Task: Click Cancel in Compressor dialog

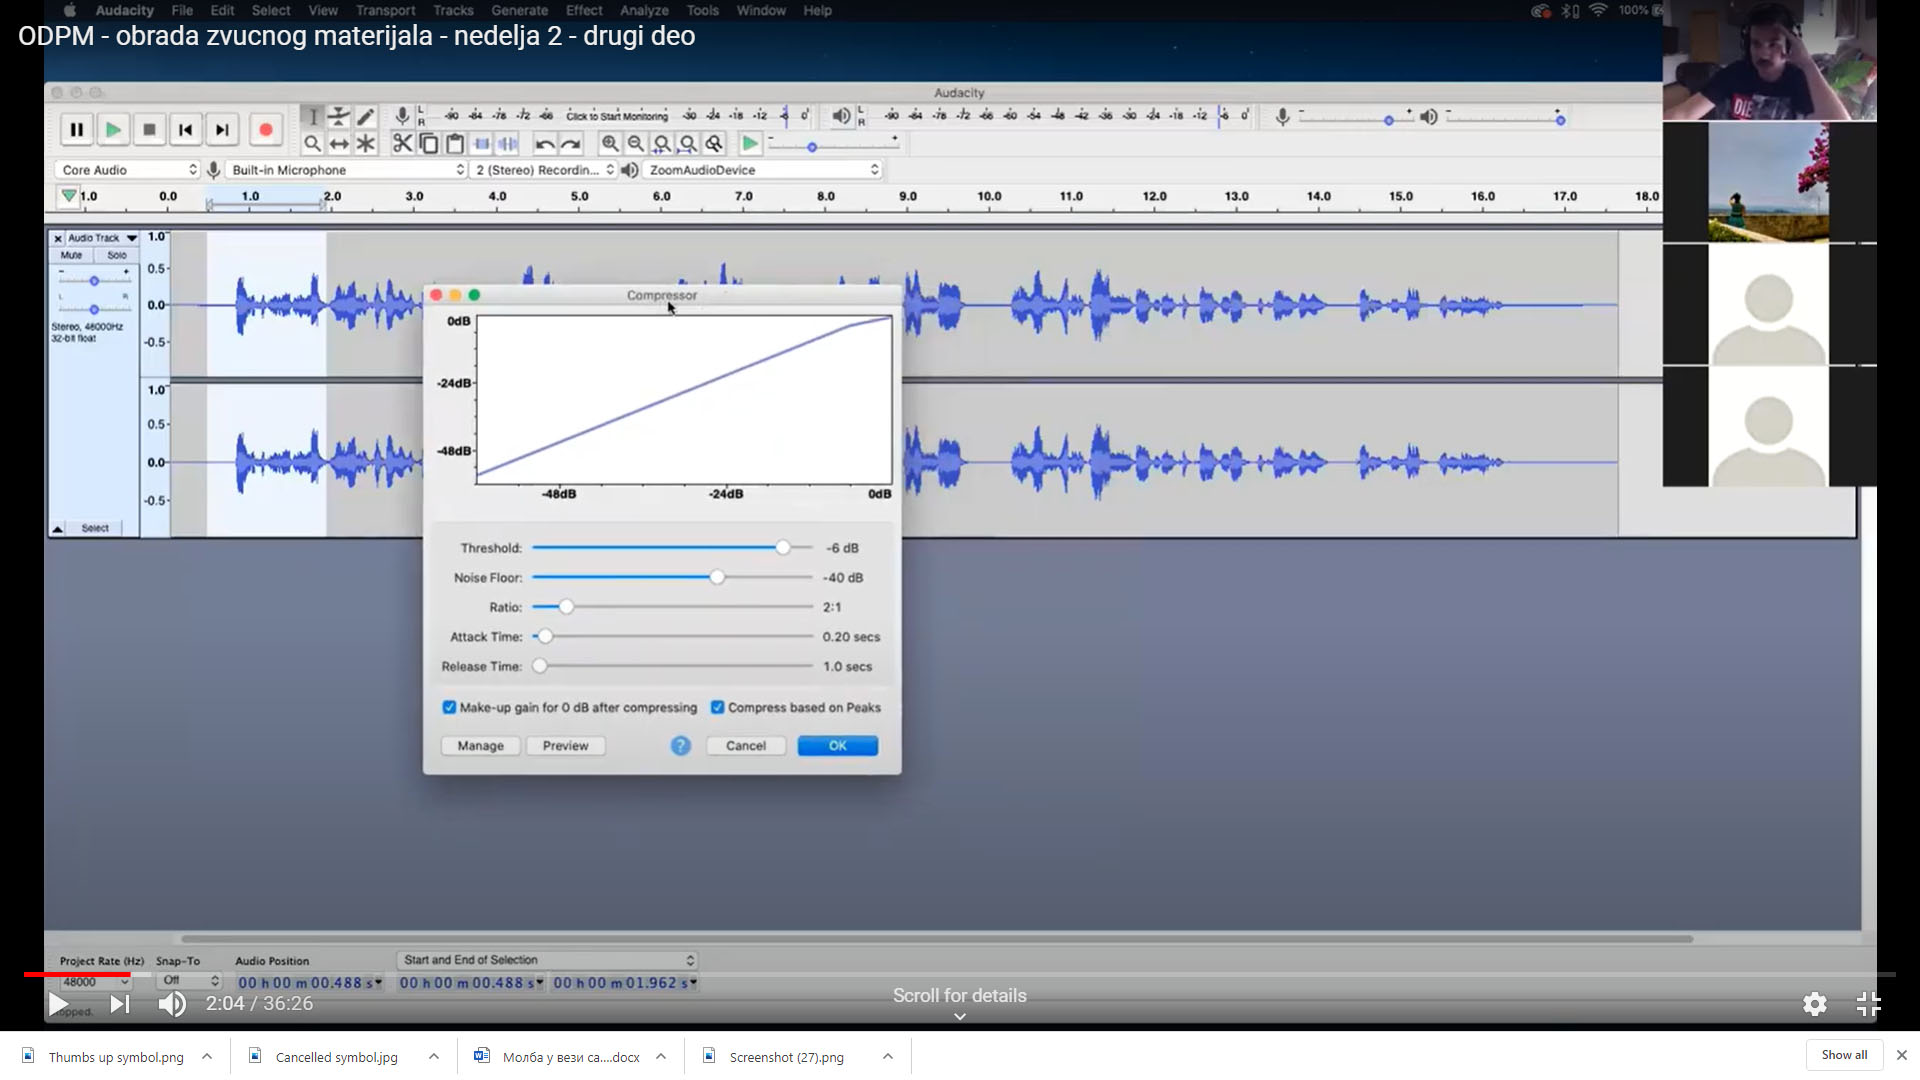Action: [745, 746]
